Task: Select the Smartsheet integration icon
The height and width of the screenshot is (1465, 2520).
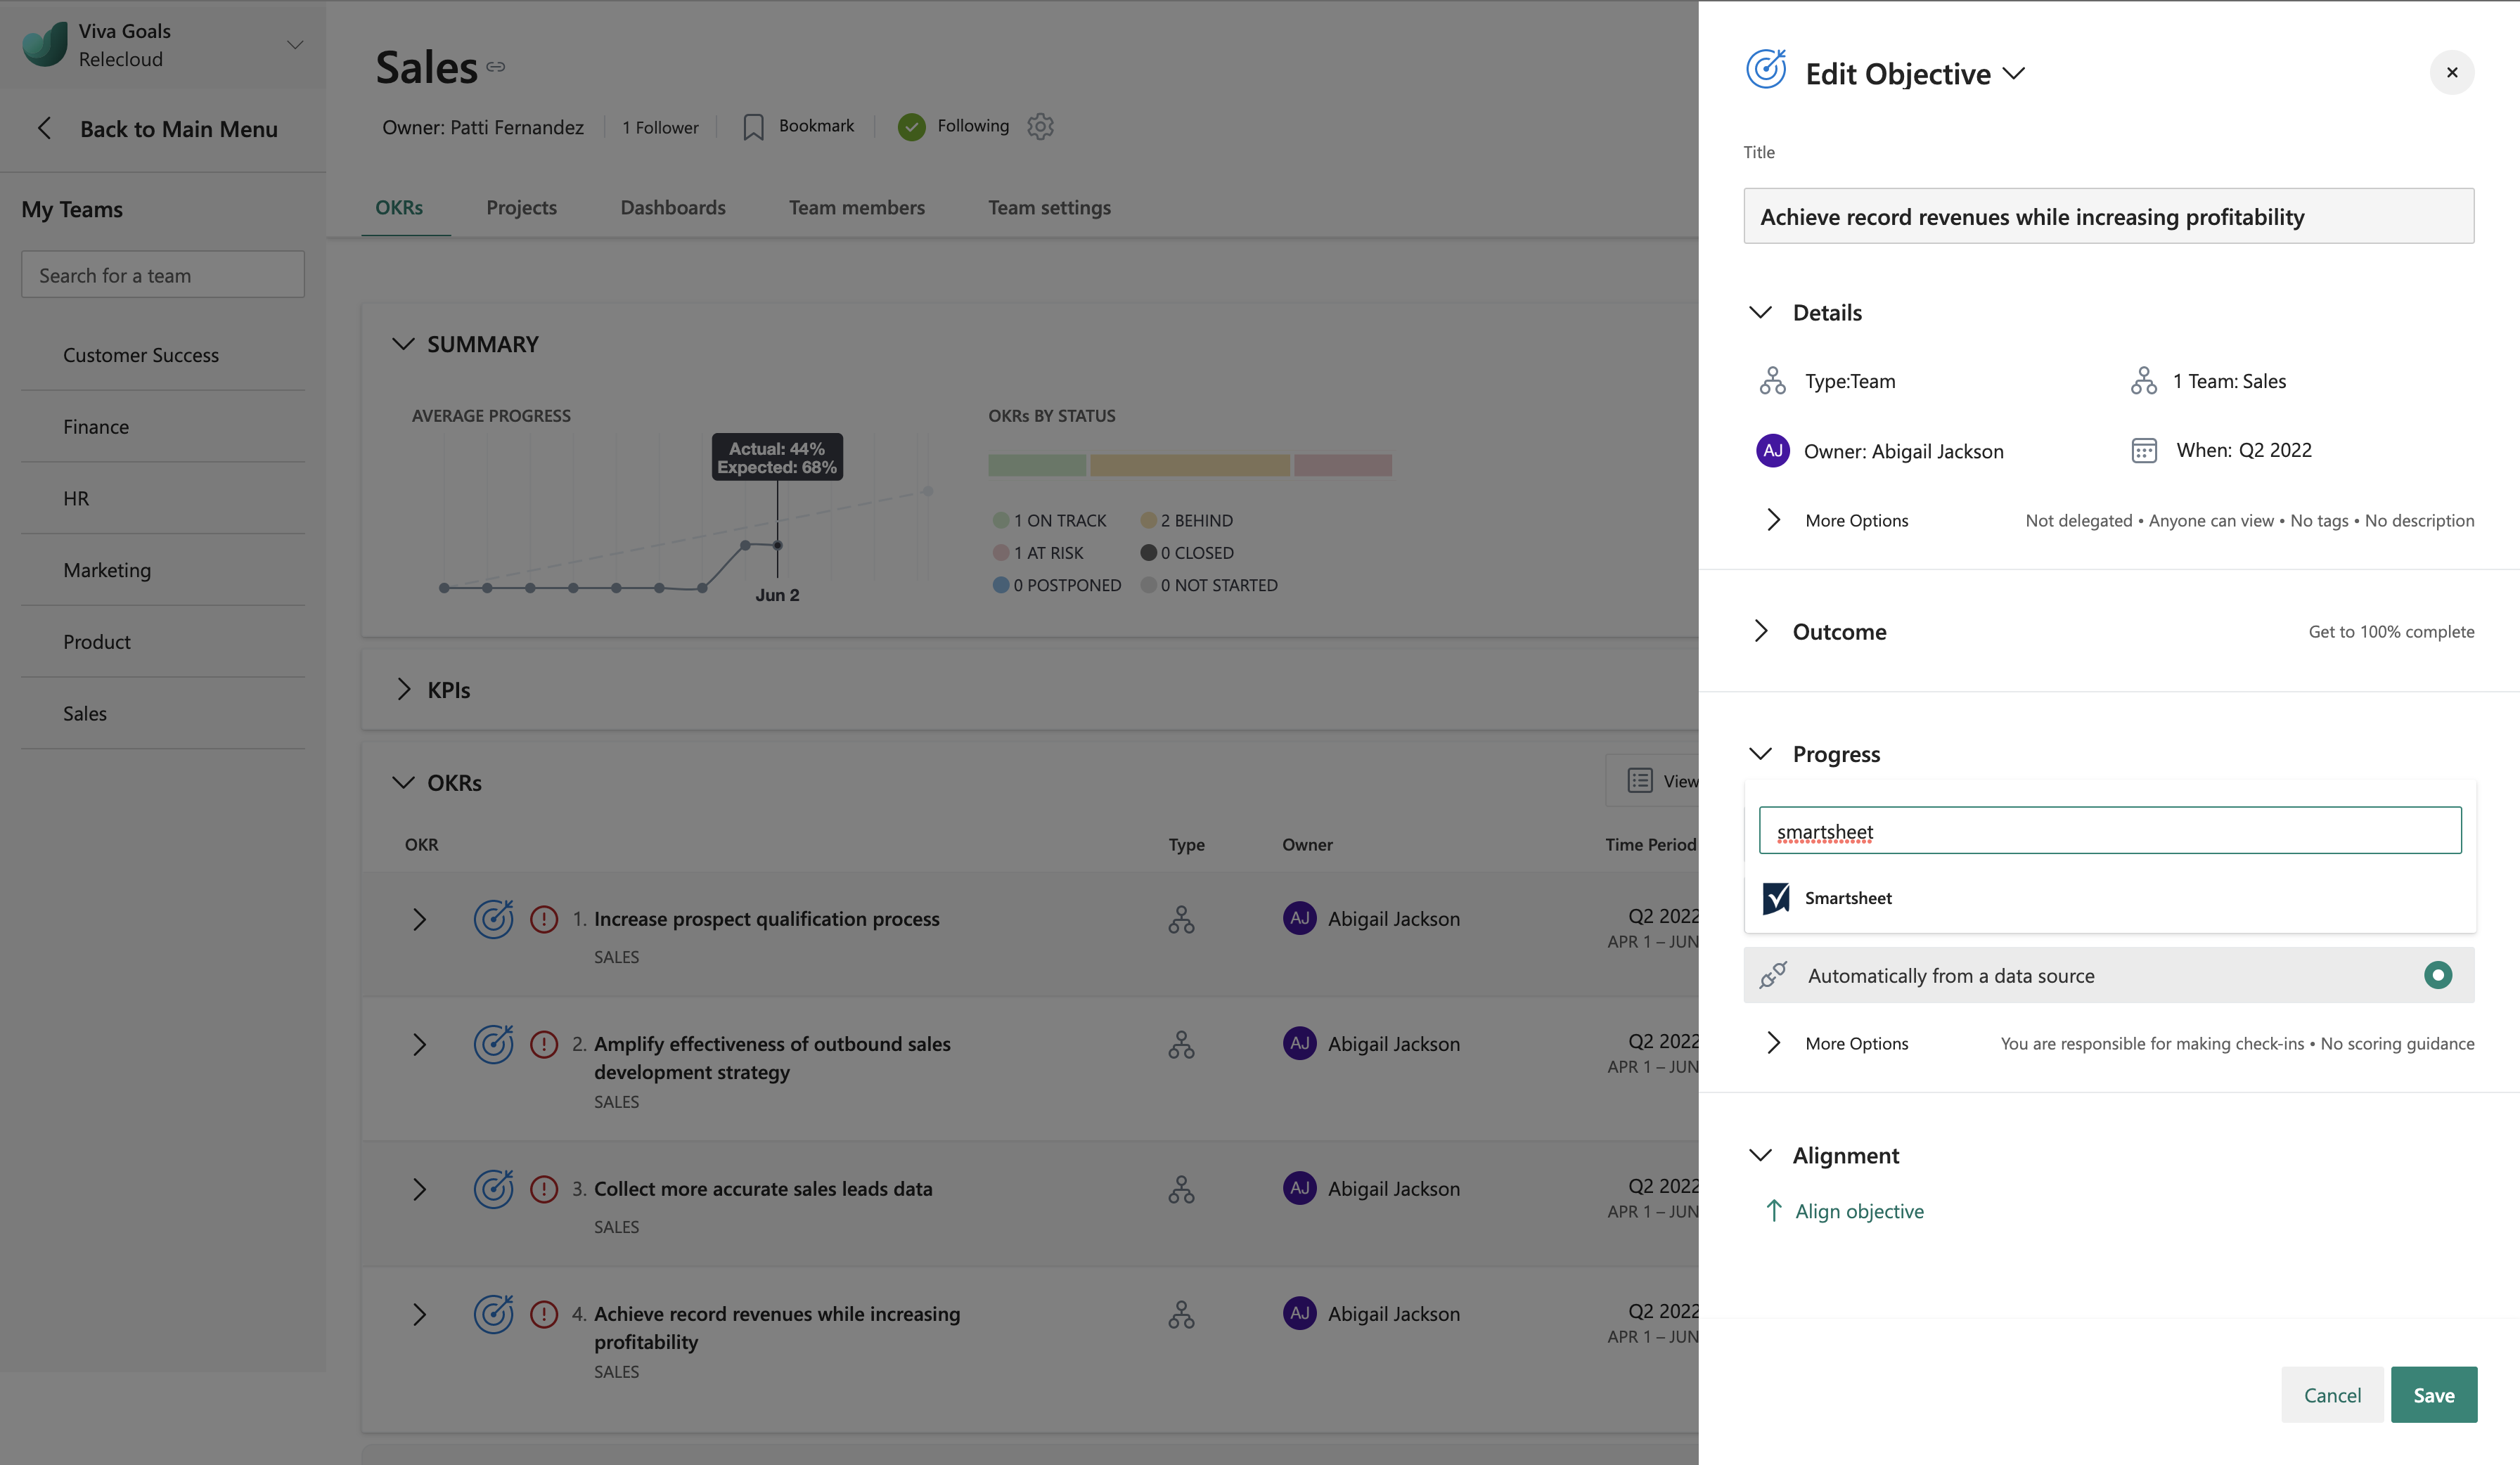Action: pyautogui.click(x=1776, y=897)
